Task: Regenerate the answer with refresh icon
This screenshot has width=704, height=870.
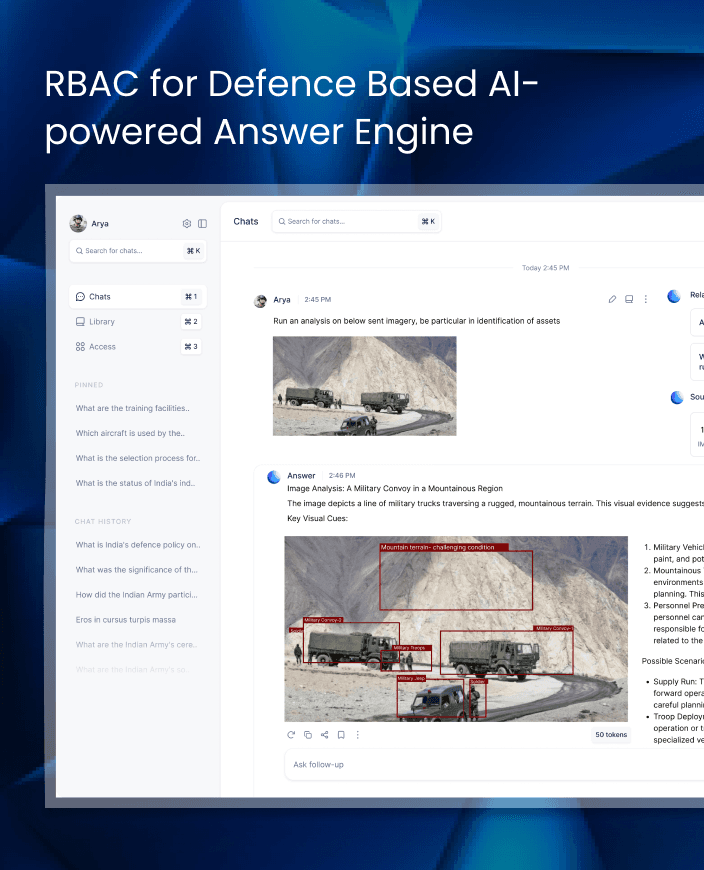Action: click(x=291, y=735)
